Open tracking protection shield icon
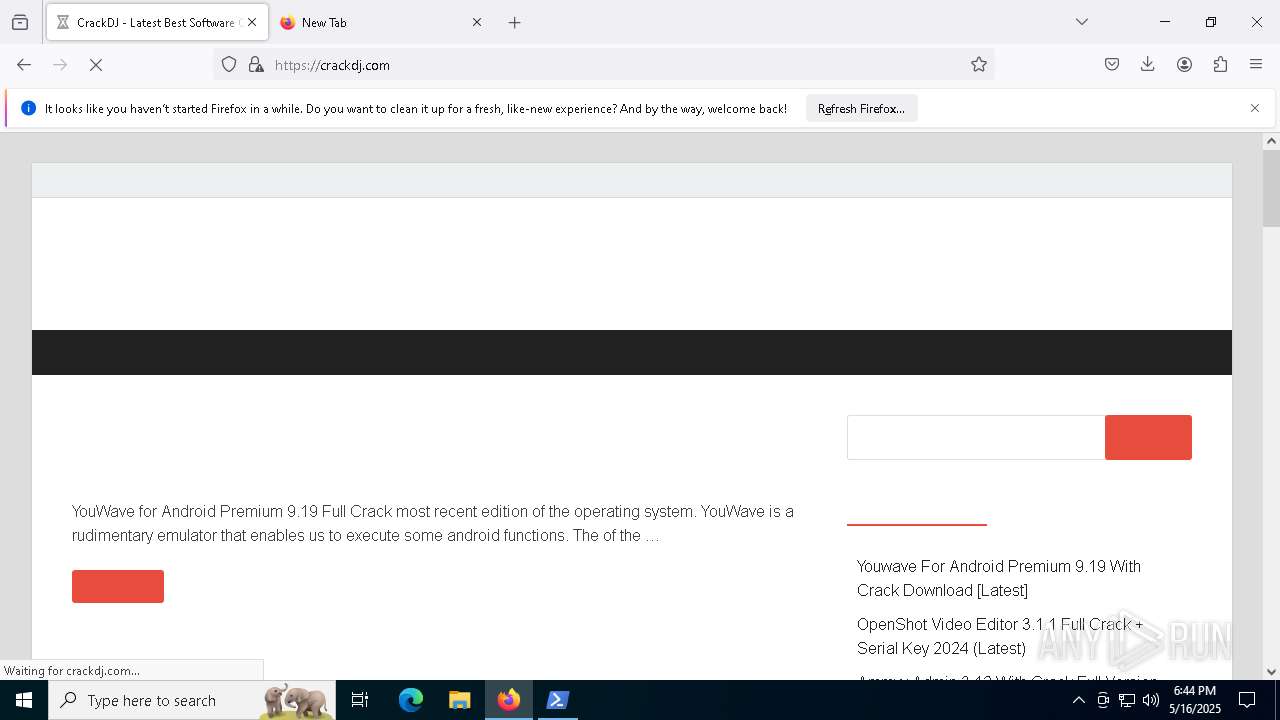Screen dimensions: 1280x720 point(229,65)
